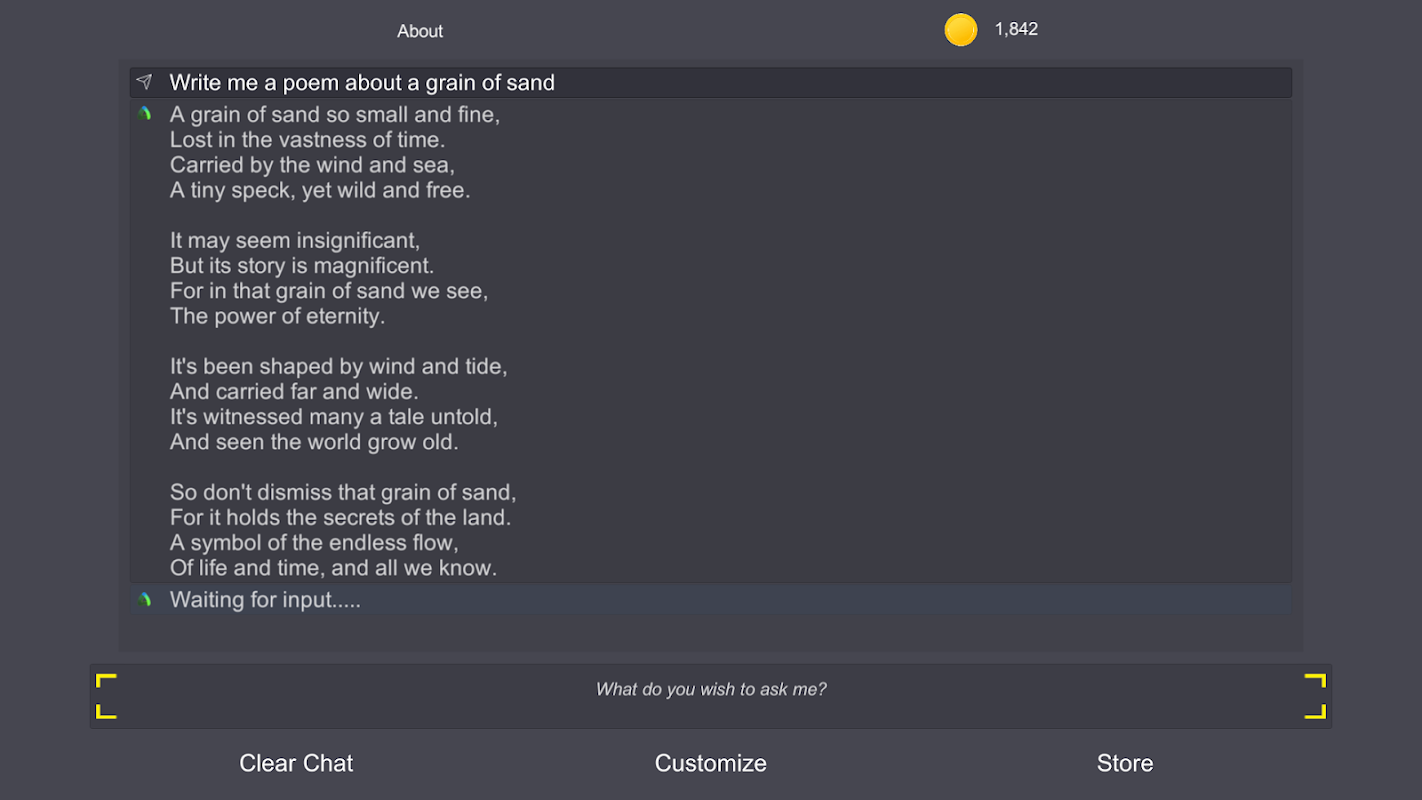Click the line 'But its story is magnificent'
The height and width of the screenshot is (800, 1422).
click(x=302, y=266)
